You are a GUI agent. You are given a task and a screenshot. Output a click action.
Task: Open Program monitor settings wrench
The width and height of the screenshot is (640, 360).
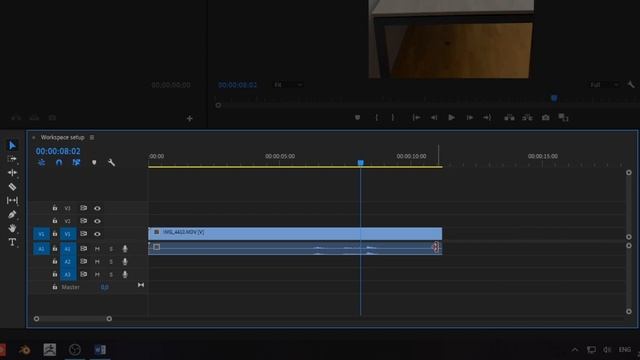click(631, 84)
